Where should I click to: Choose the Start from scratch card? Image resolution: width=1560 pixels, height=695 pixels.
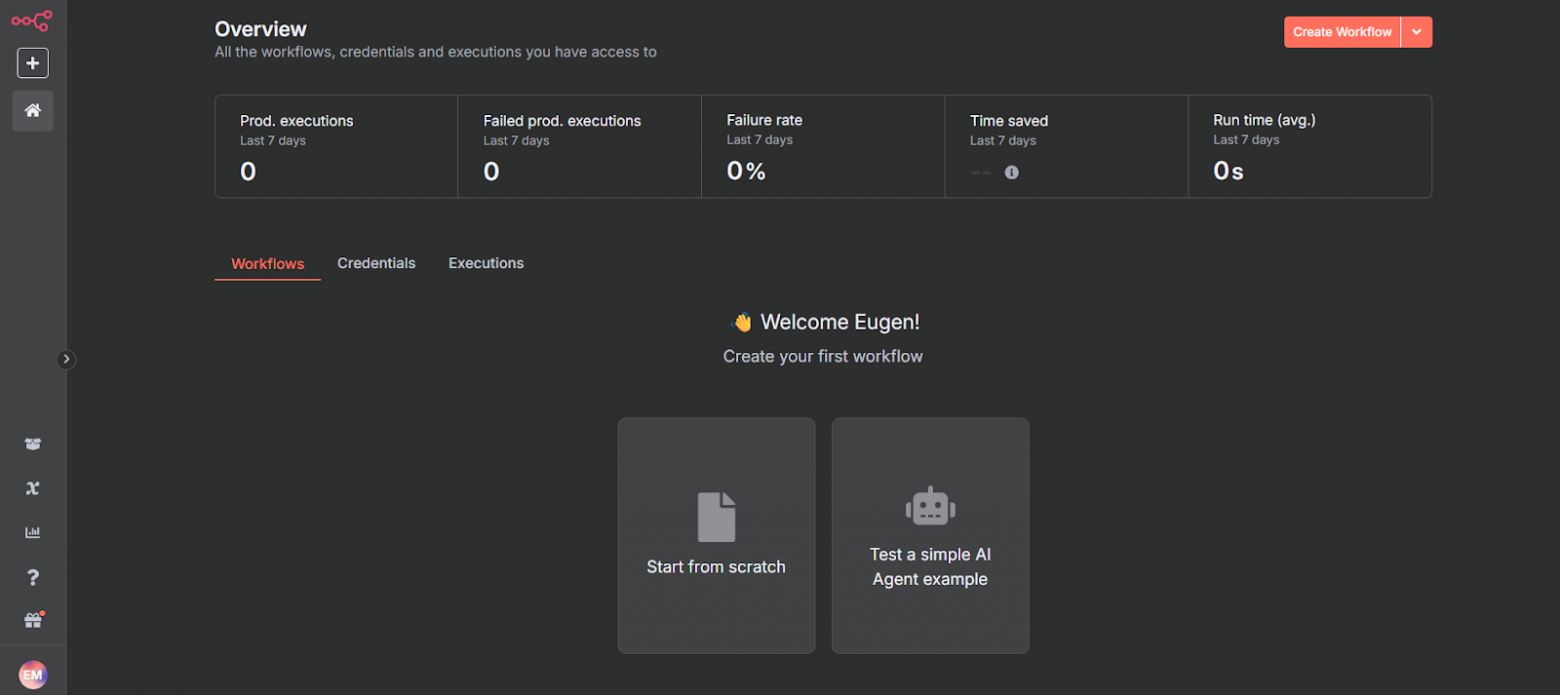[716, 535]
